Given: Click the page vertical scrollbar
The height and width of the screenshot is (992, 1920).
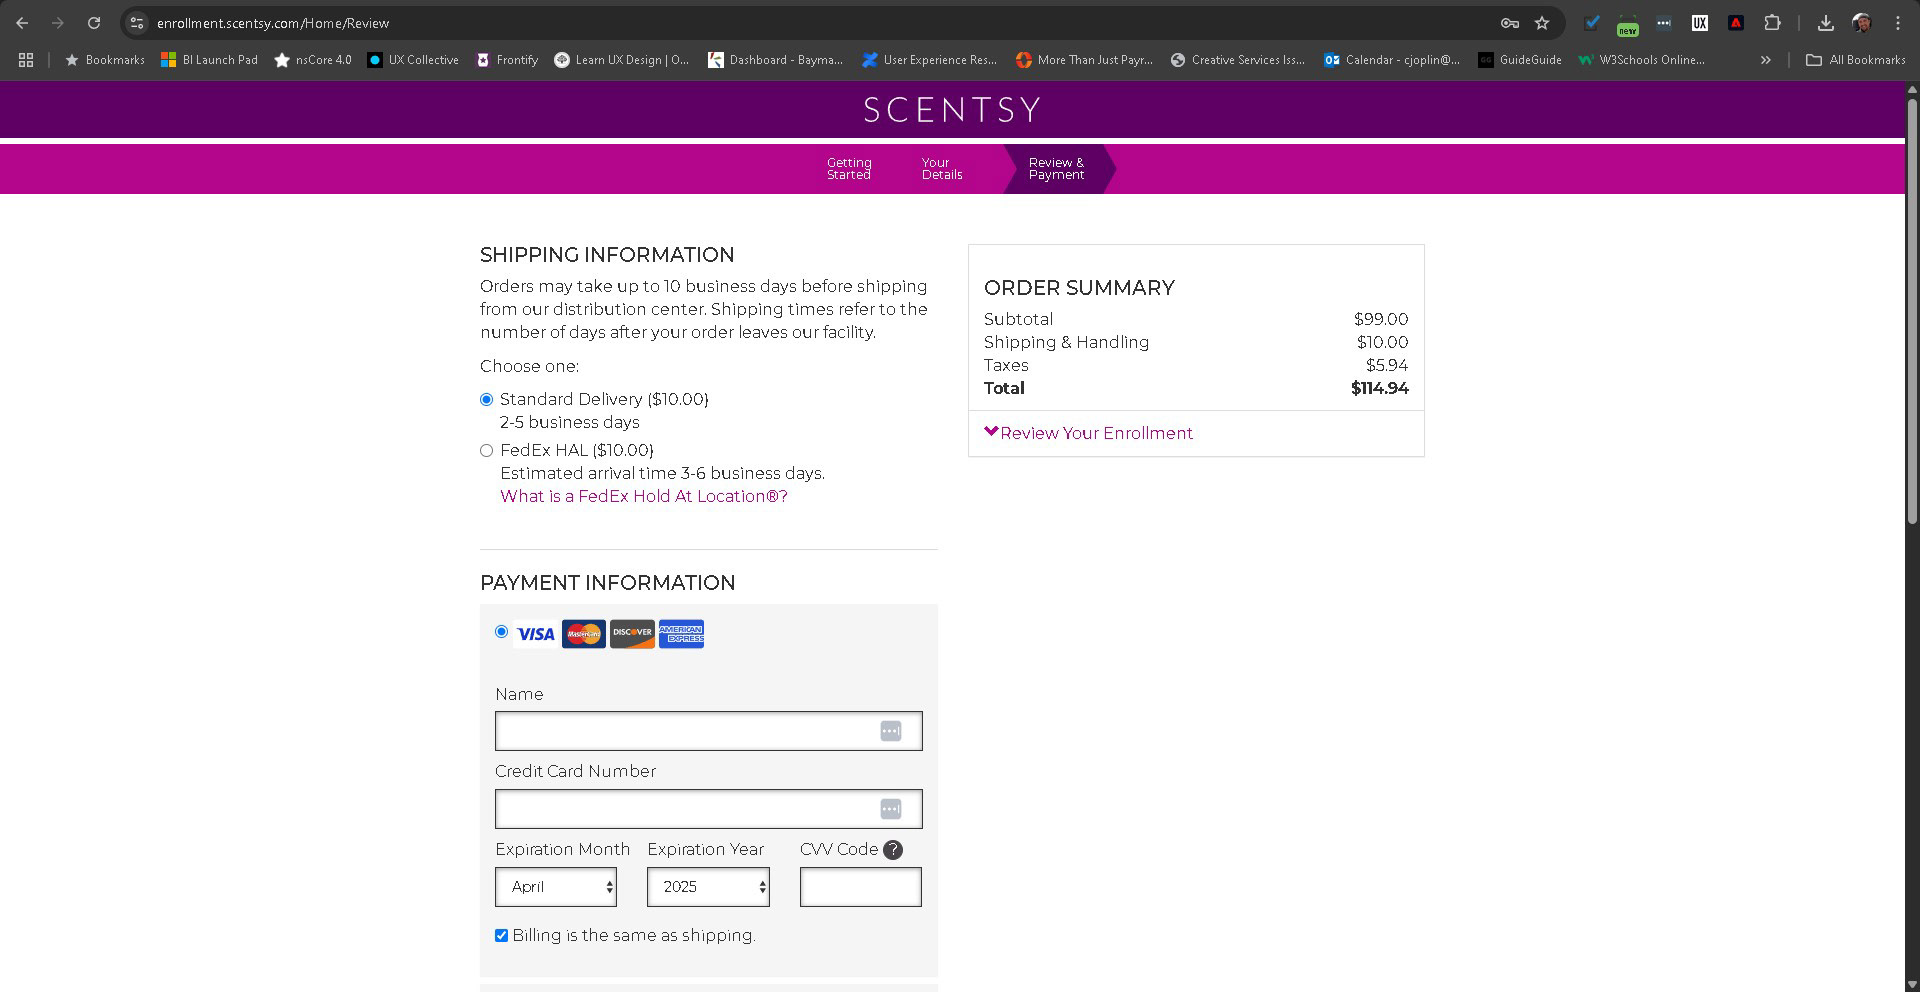Looking at the screenshot, I should 1912,310.
